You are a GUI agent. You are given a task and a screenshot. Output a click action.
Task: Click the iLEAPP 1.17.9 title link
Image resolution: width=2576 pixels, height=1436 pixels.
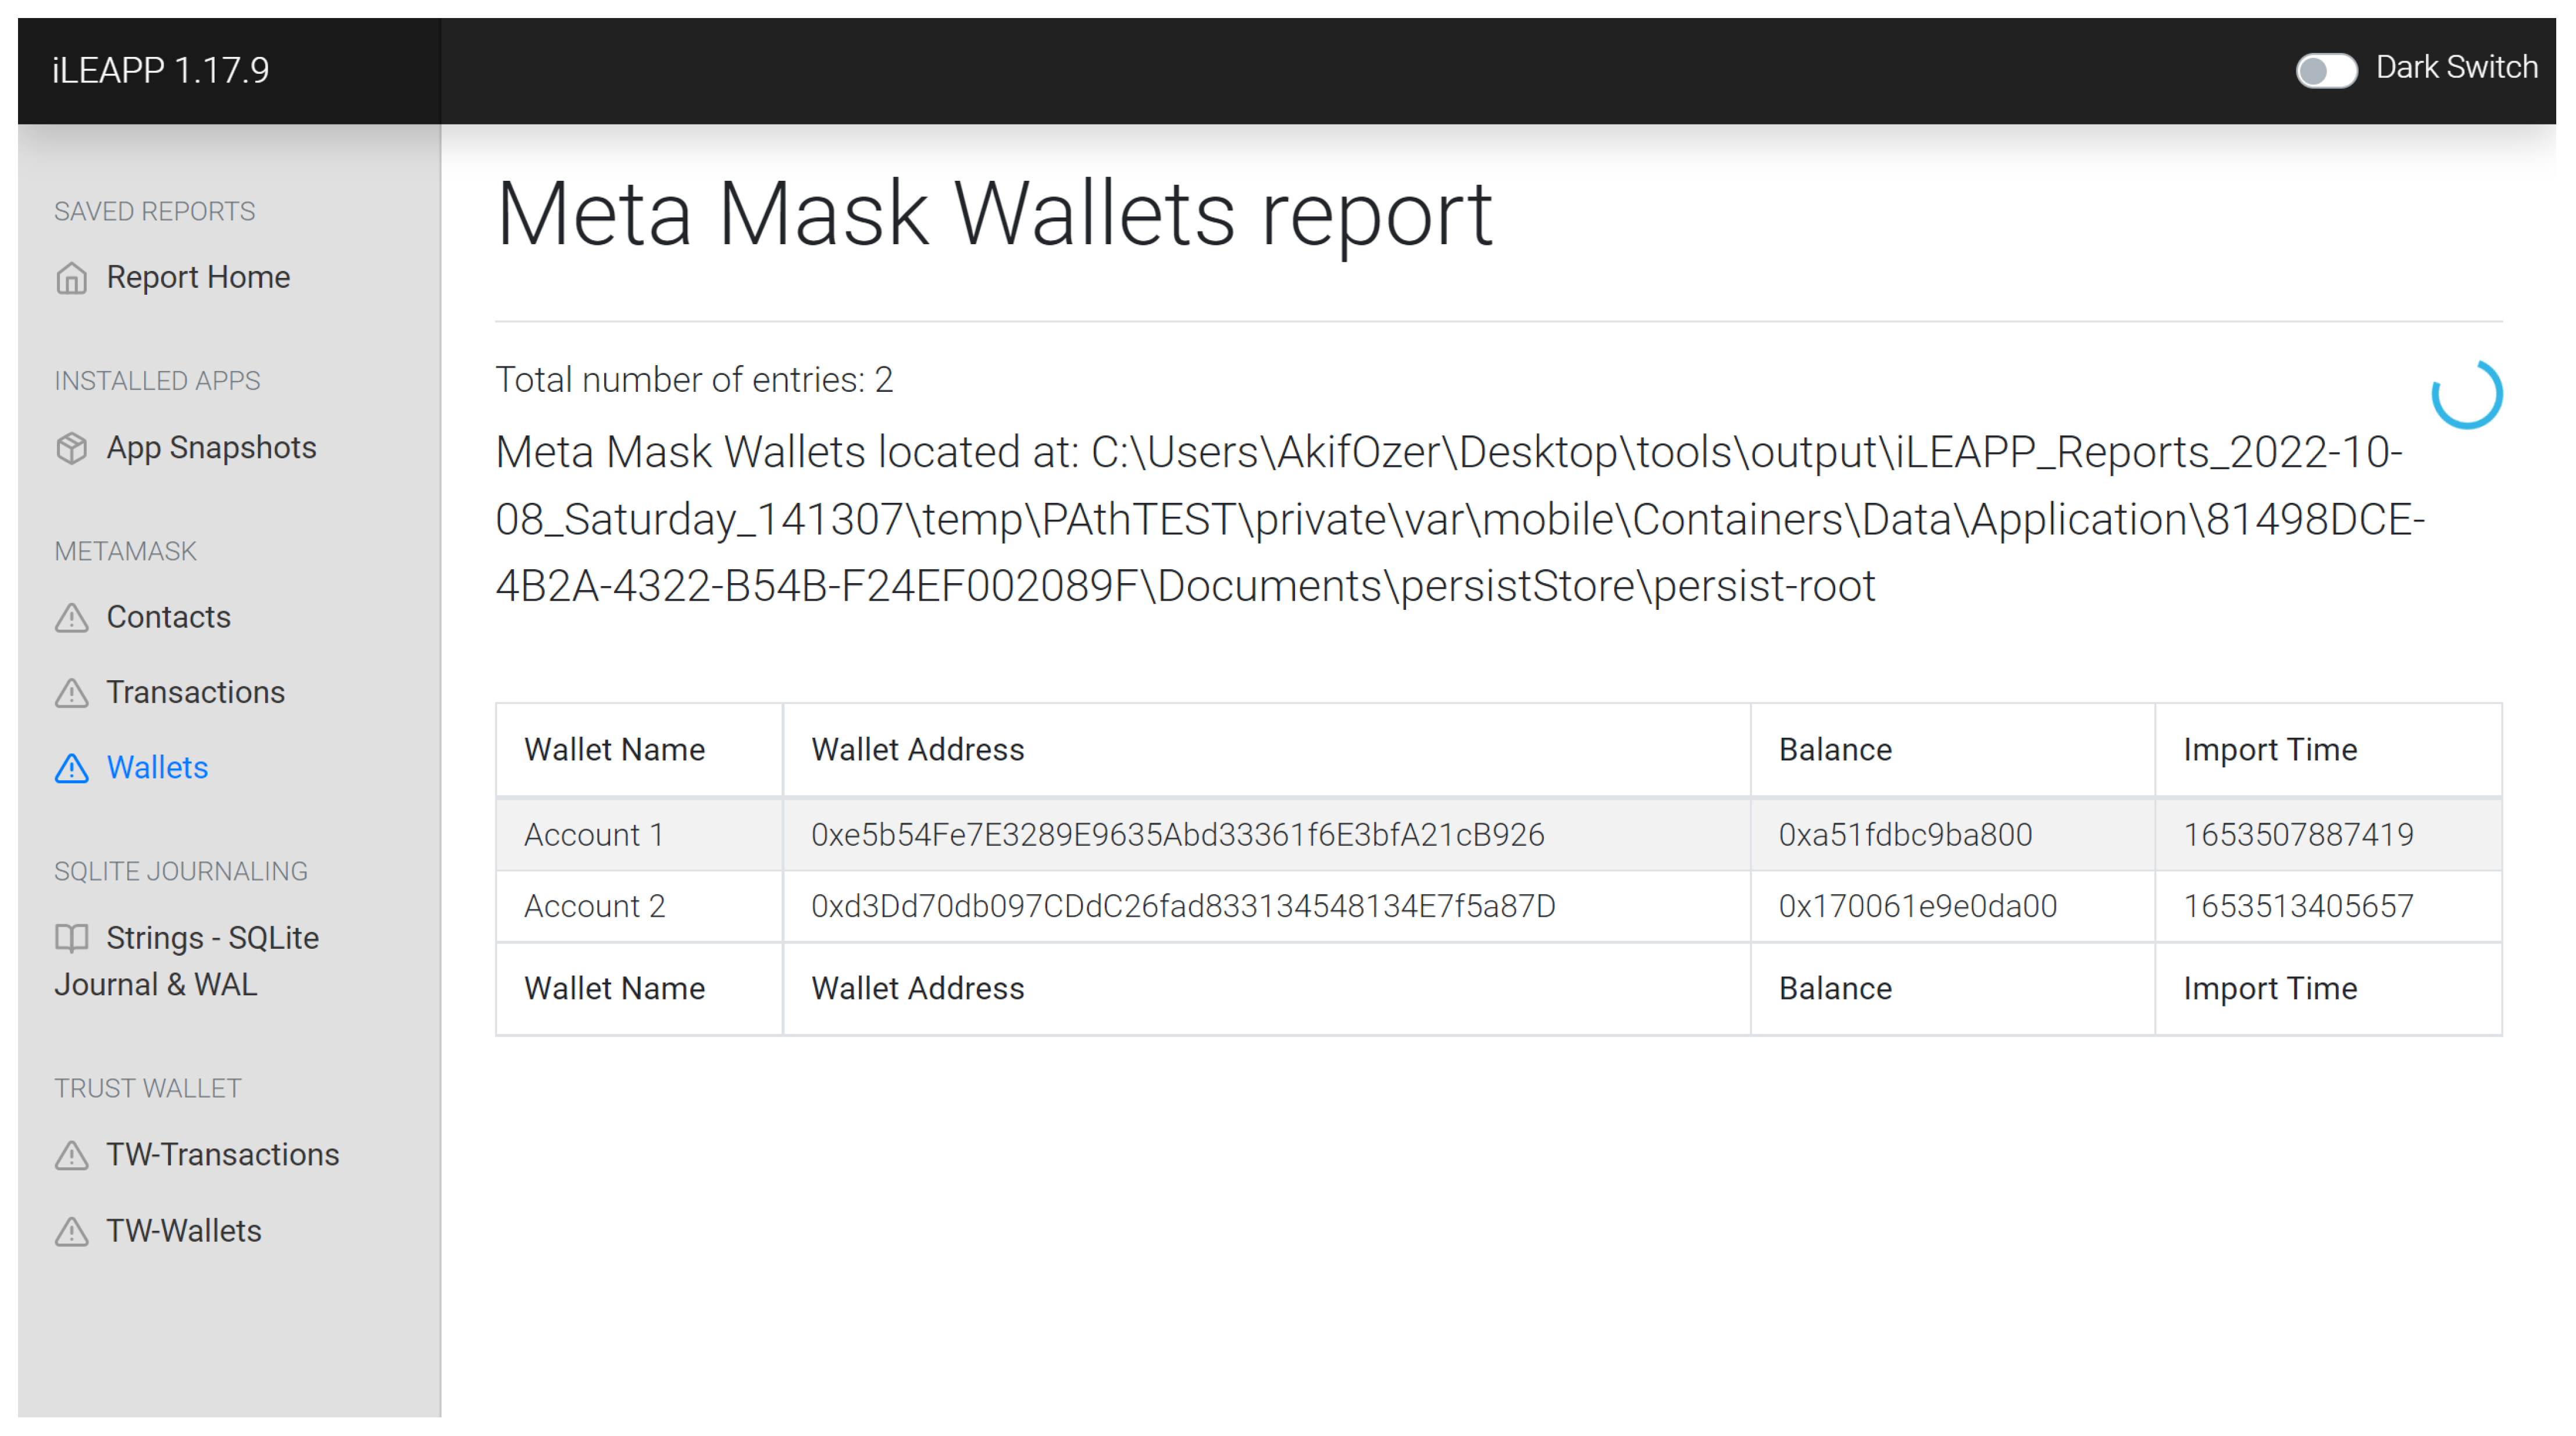[x=161, y=70]
